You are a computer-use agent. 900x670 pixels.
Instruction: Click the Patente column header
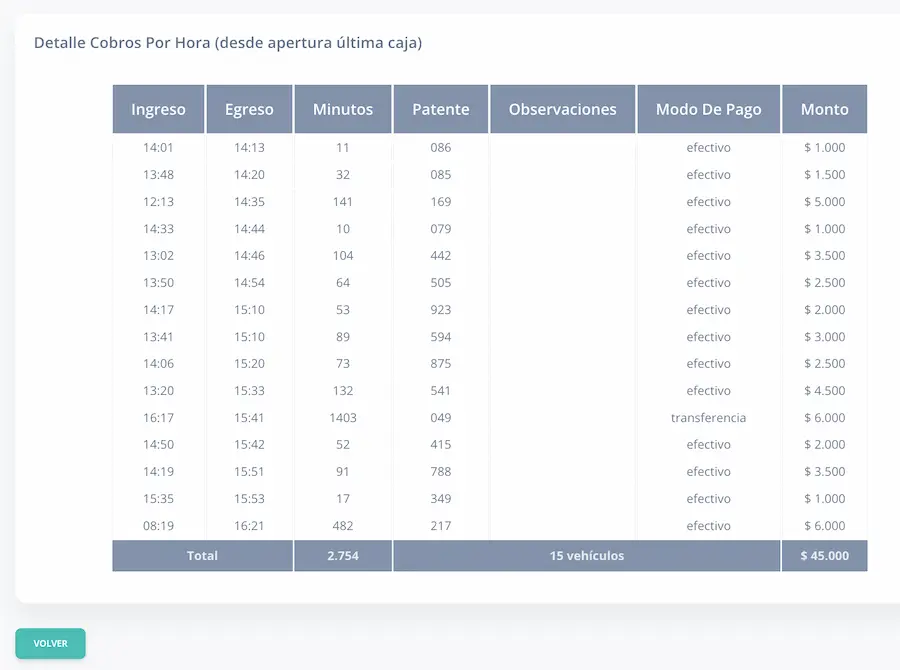click(440, 109)
